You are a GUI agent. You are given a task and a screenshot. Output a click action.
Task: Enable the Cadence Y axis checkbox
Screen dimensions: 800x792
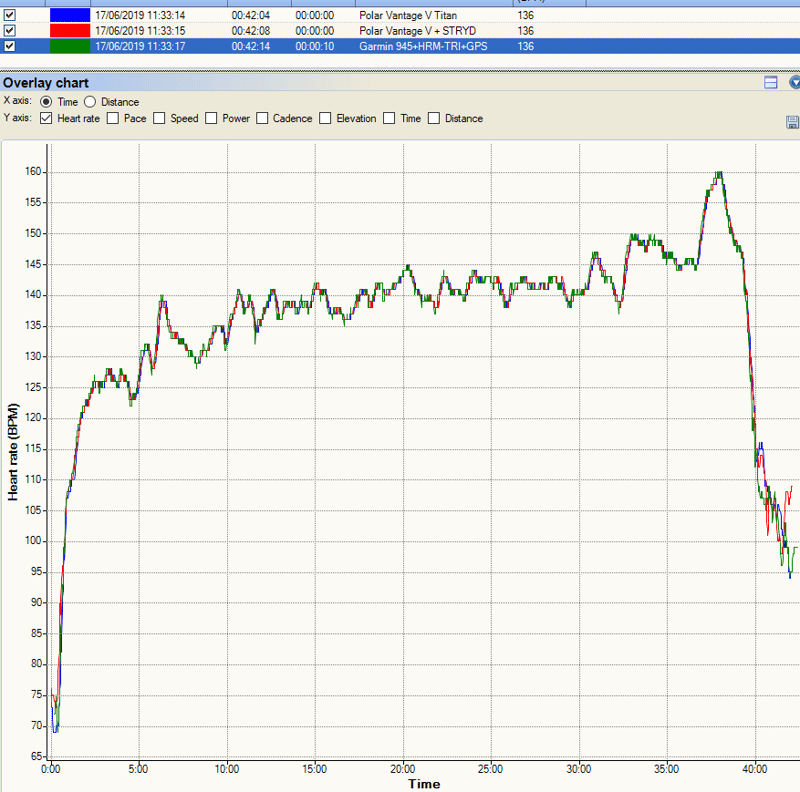pos(262,118)
